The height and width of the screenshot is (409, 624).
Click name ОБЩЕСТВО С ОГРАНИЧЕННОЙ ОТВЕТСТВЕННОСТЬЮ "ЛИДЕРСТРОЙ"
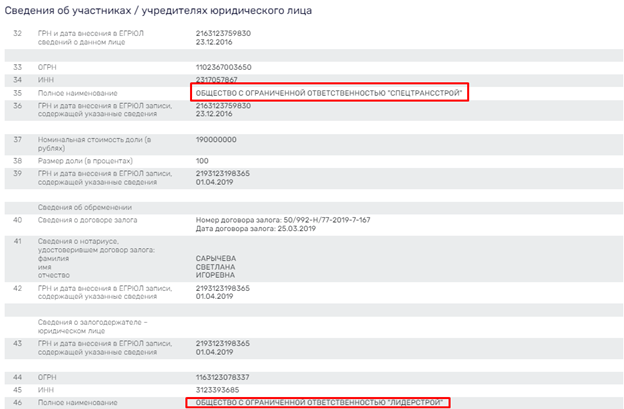point(319,403)
